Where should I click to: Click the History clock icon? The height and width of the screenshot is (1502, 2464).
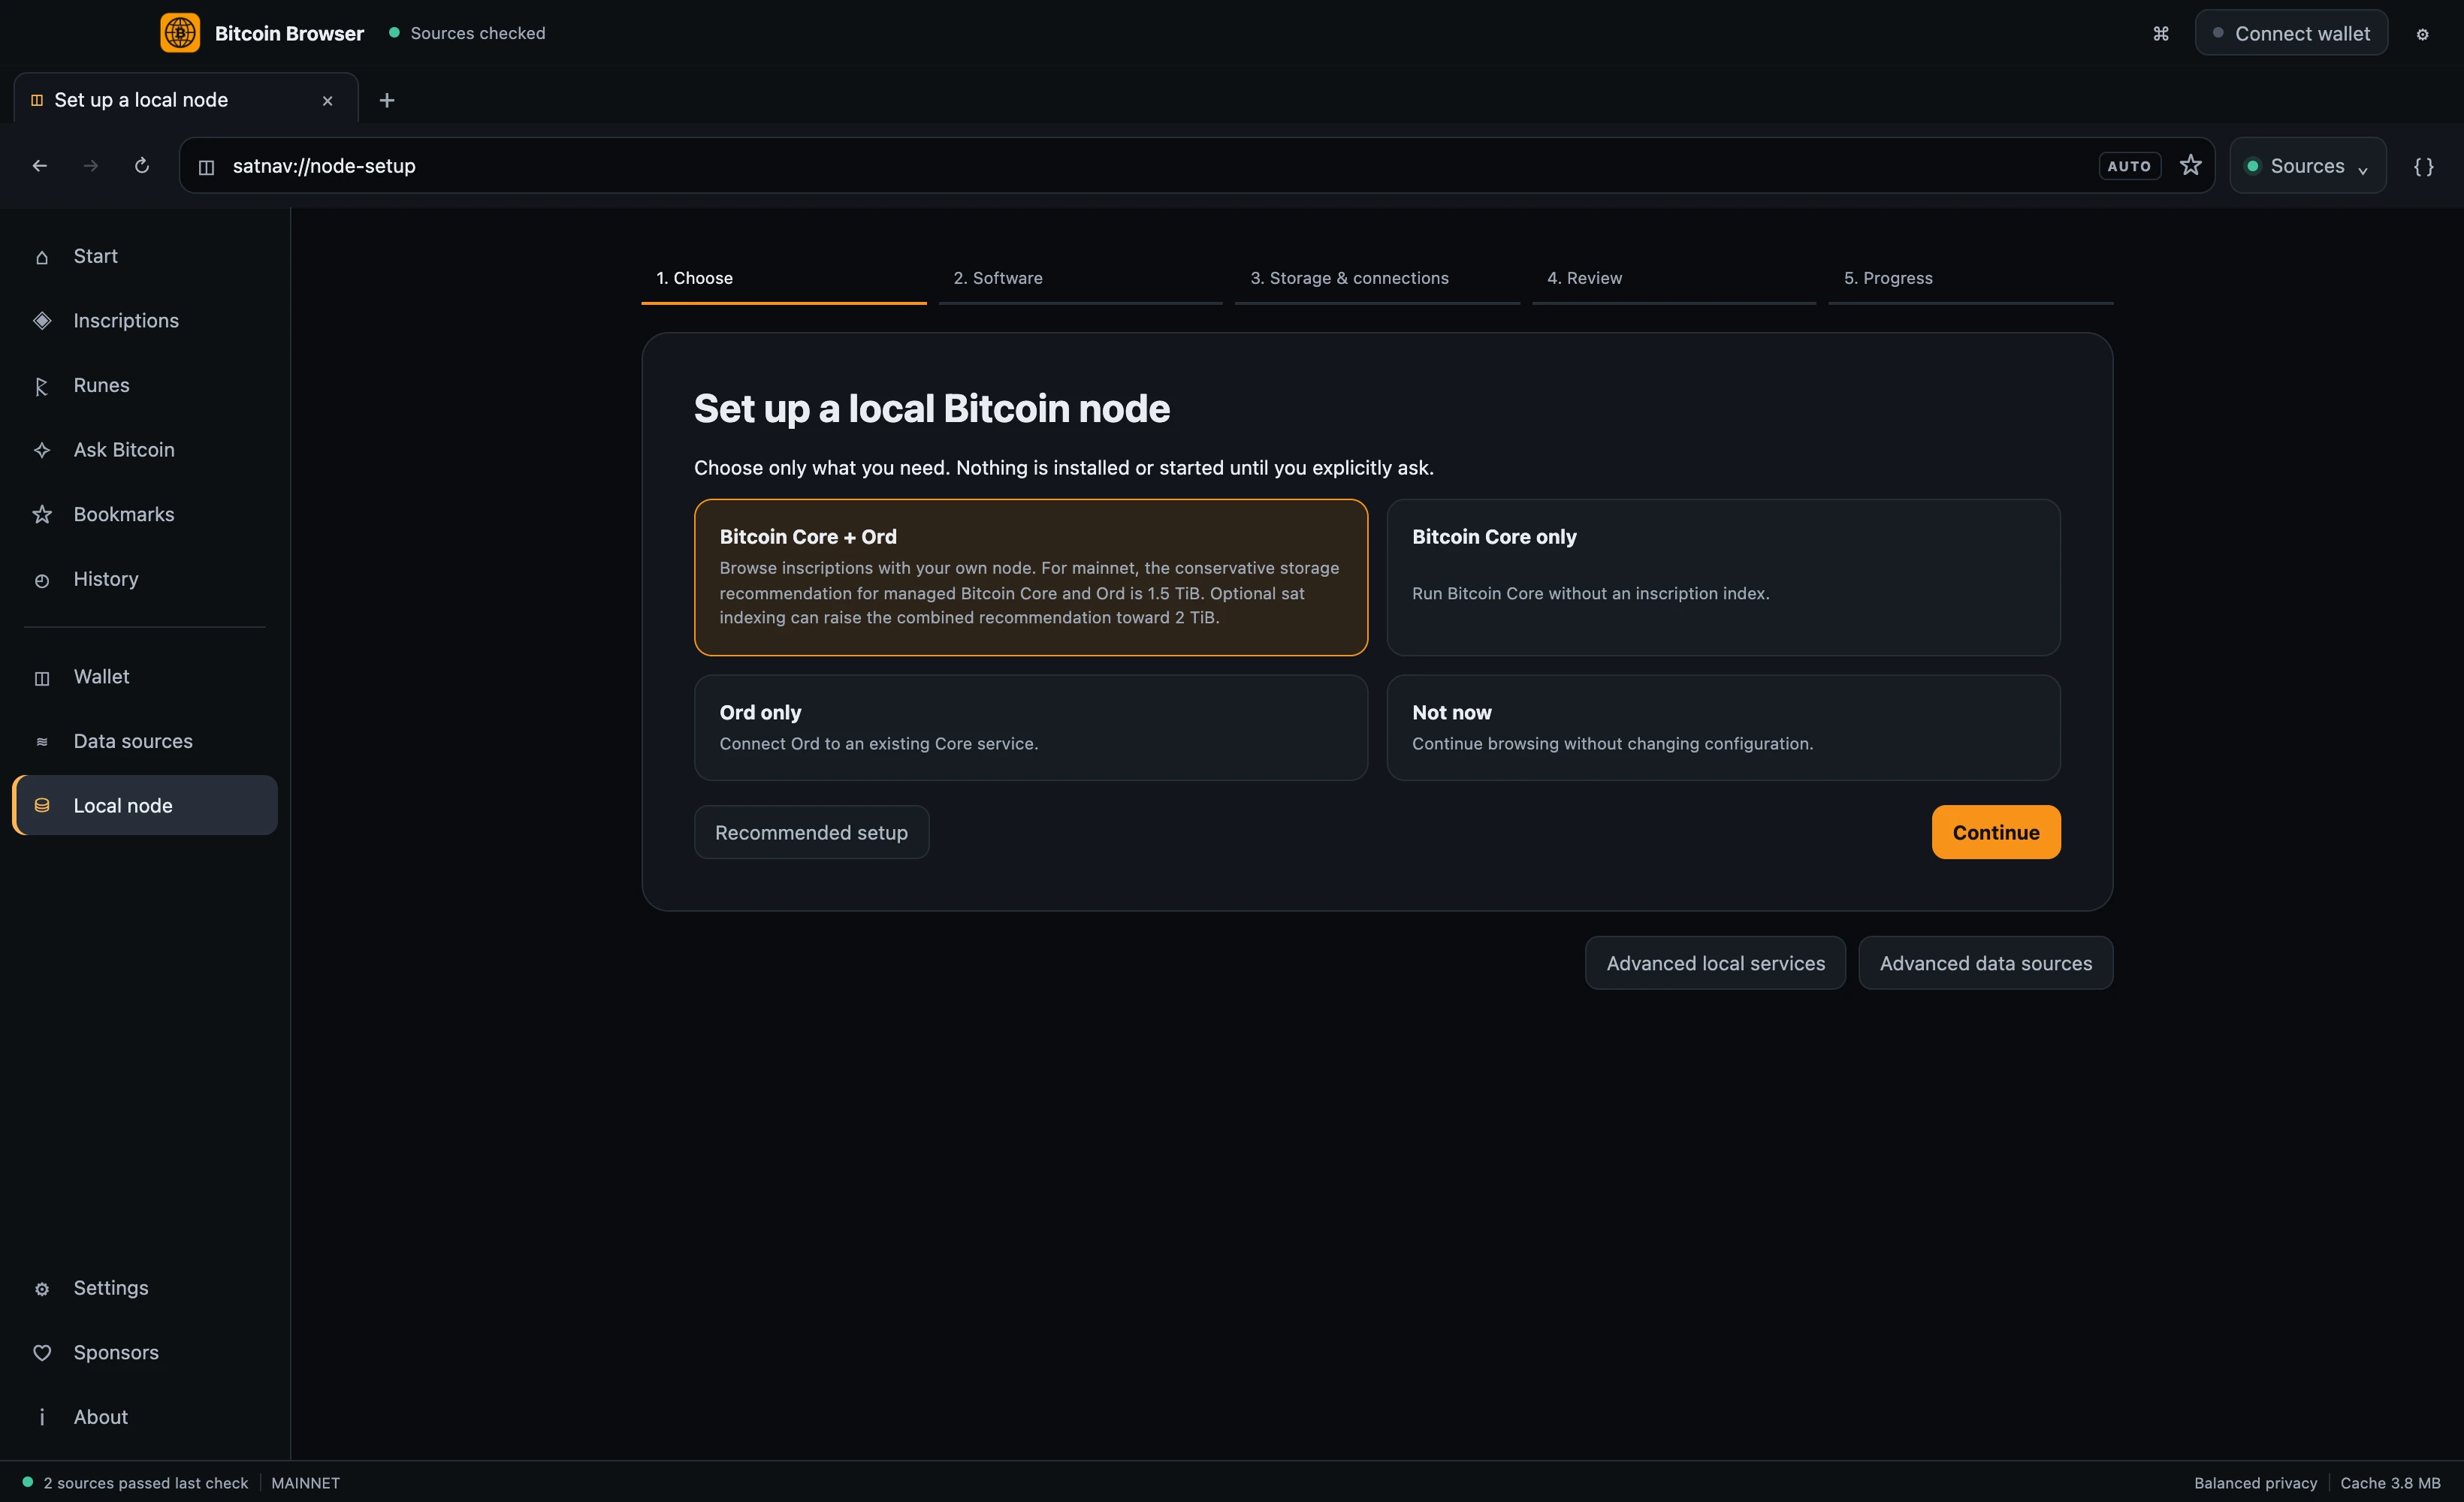tap(42, 580)
